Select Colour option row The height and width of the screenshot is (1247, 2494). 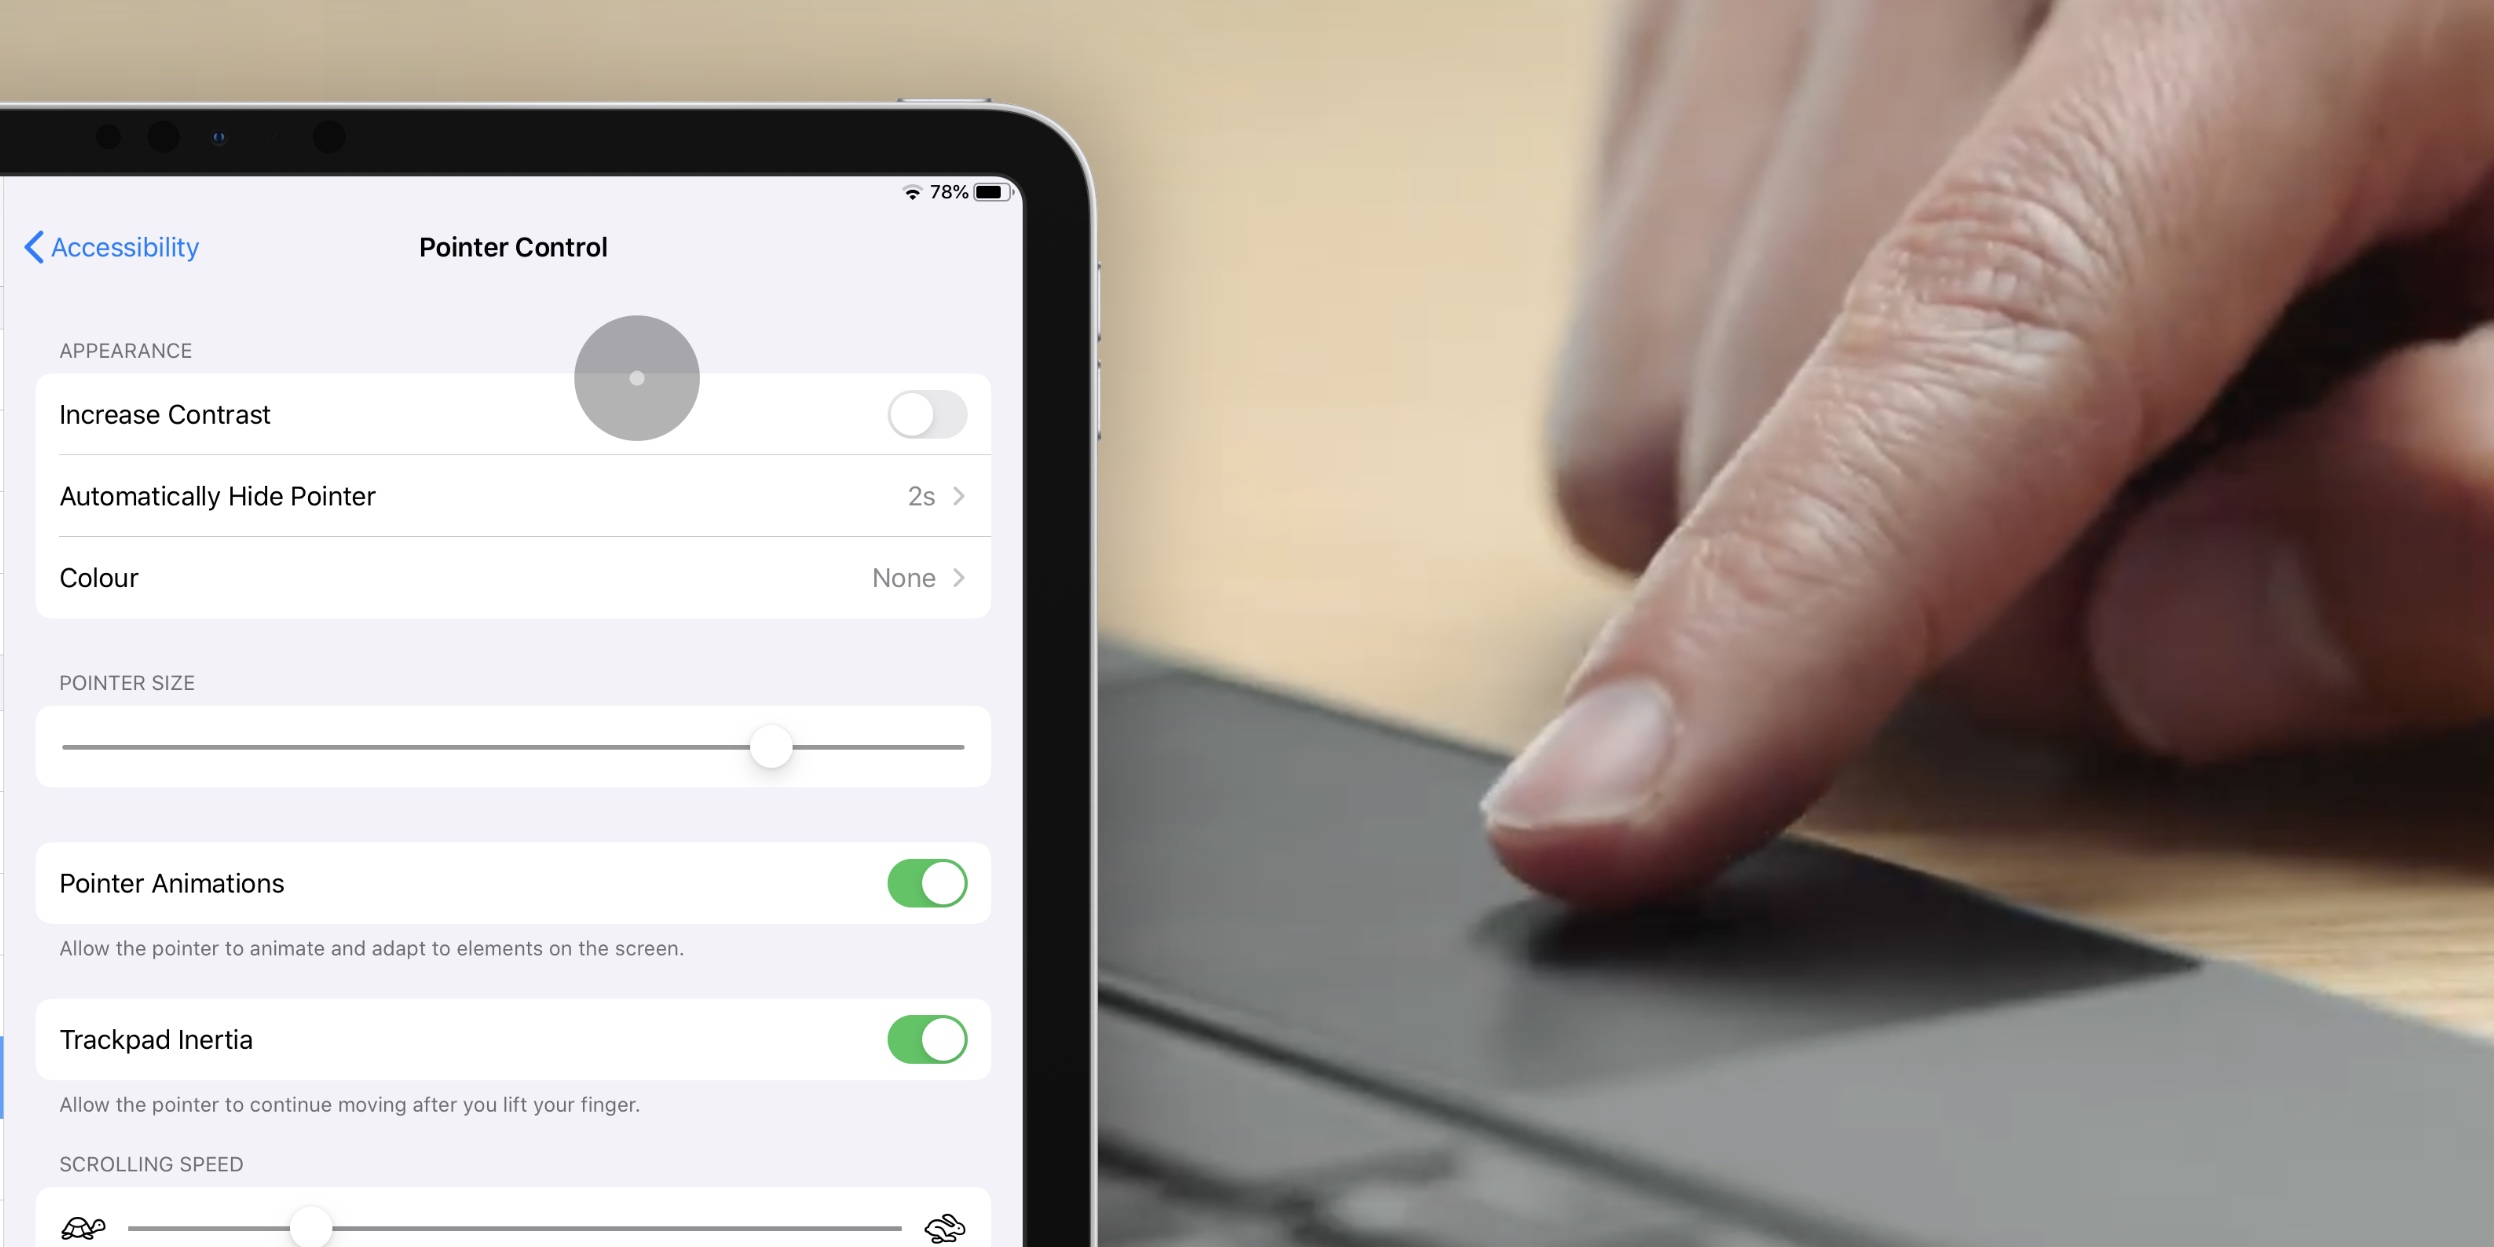[x=511, y=577]
